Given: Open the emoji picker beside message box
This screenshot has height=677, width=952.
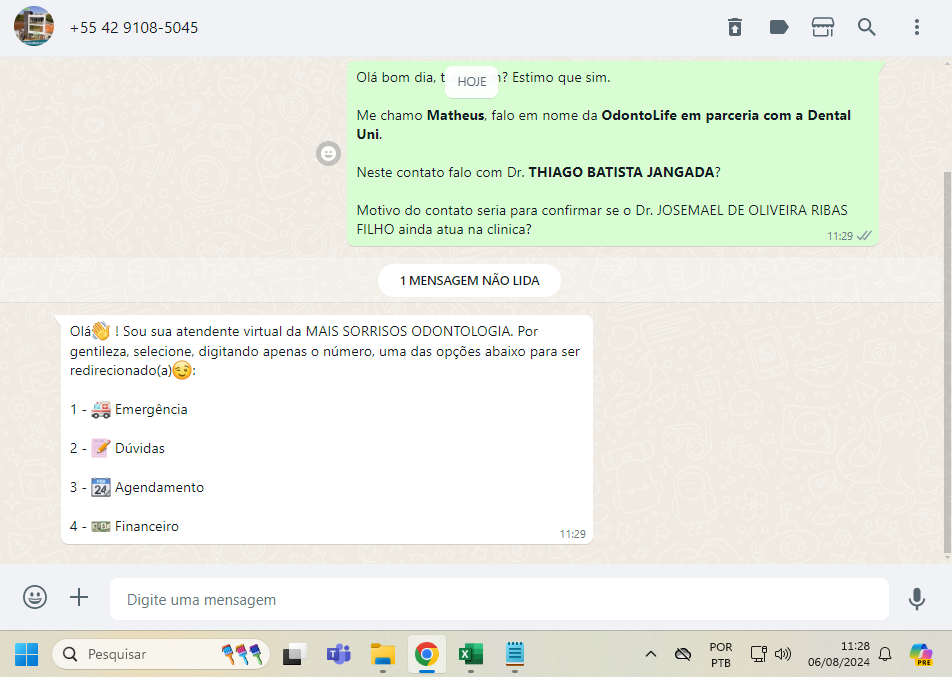Looking at the screenshot, I should click(35, 597).
